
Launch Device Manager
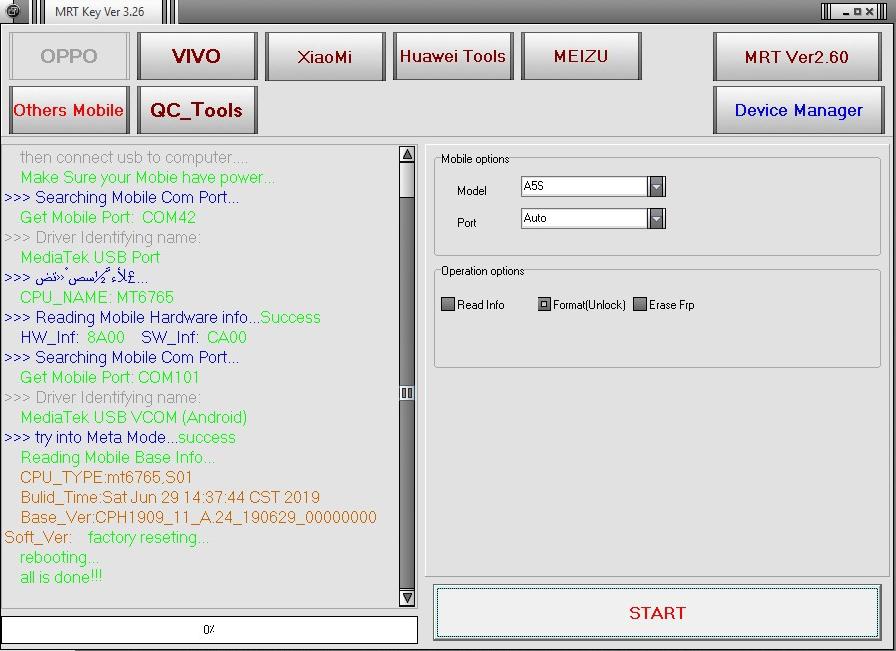click(x=798, y=110)
